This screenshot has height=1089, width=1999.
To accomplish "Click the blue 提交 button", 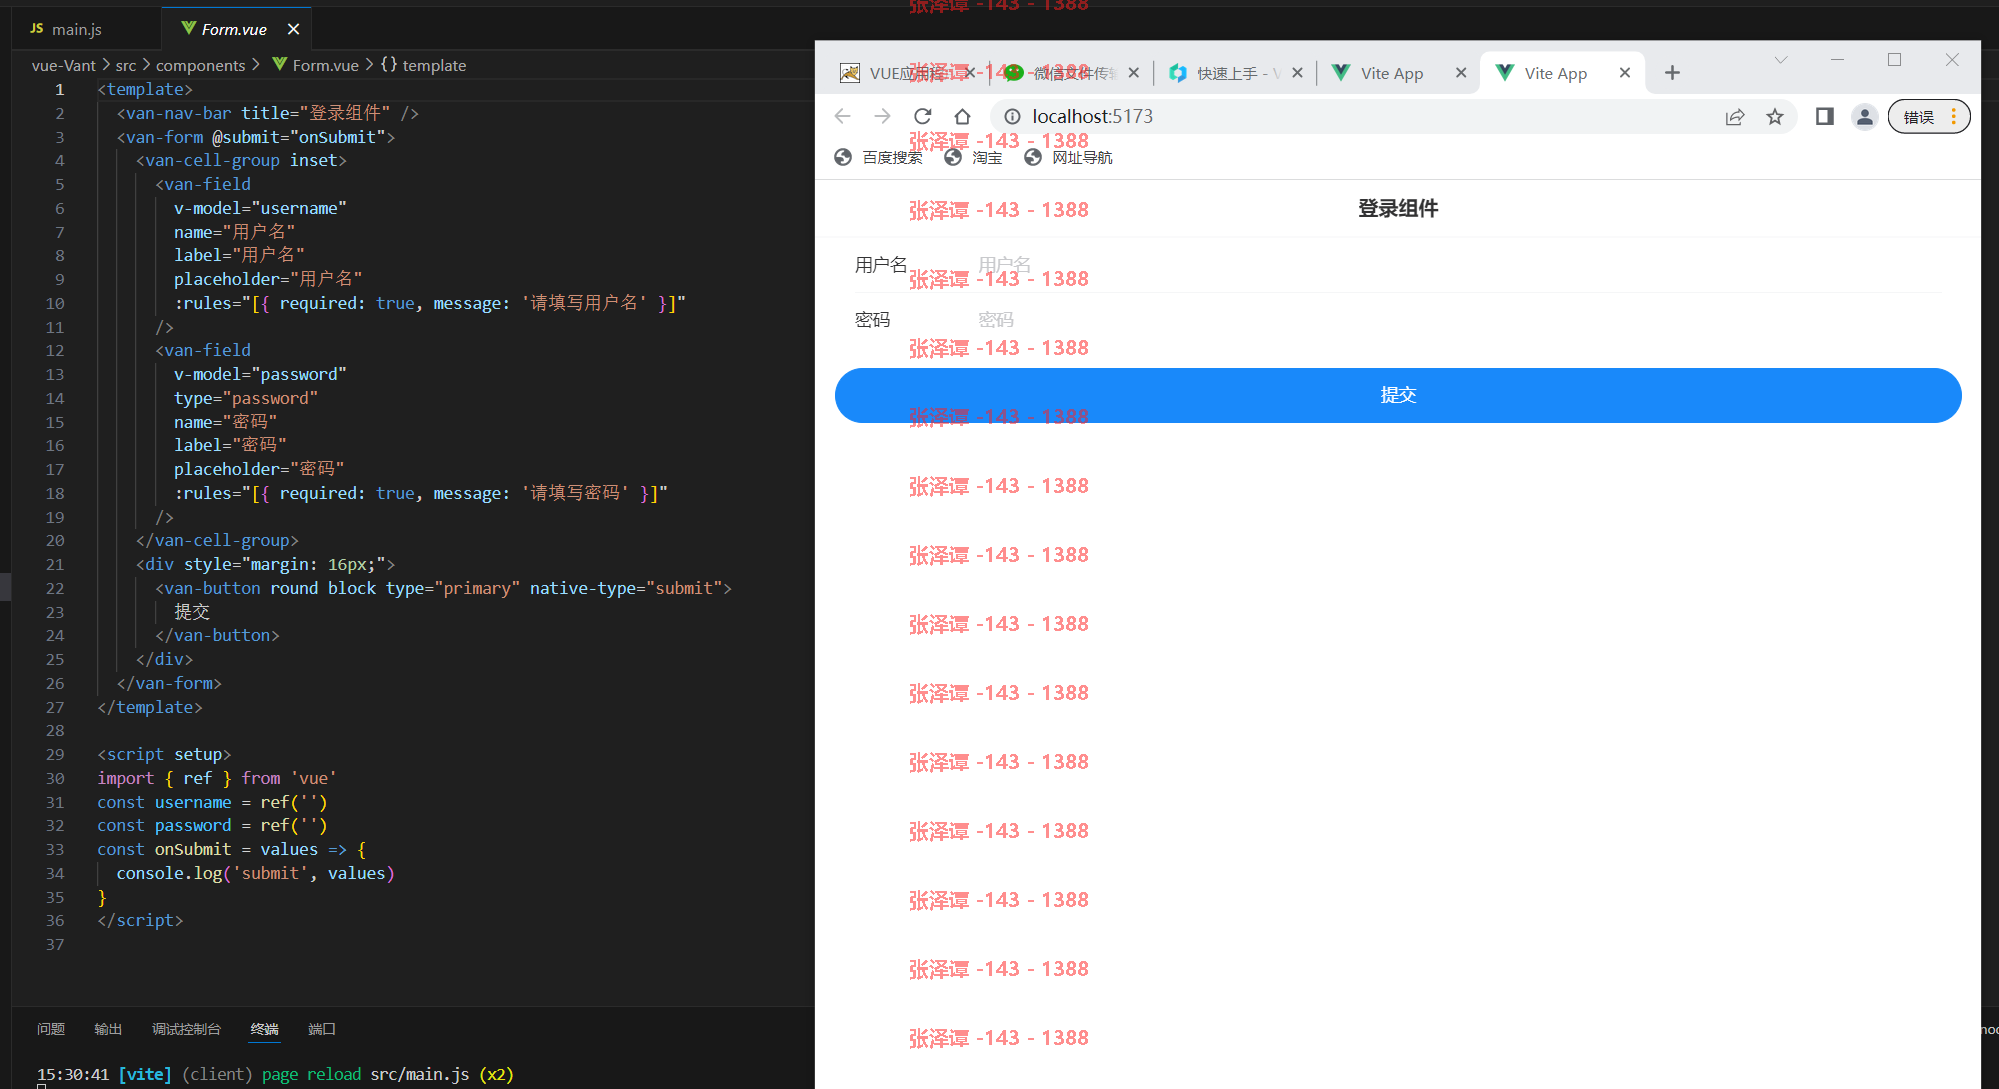I will (x=1398, y=395).
